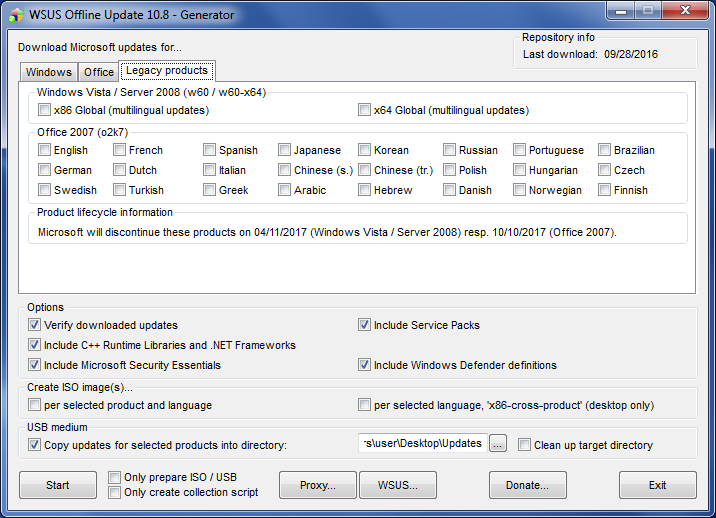716x518 pixels.
Task: Tick the Greek checkbox
Action: tap(209, 190)
